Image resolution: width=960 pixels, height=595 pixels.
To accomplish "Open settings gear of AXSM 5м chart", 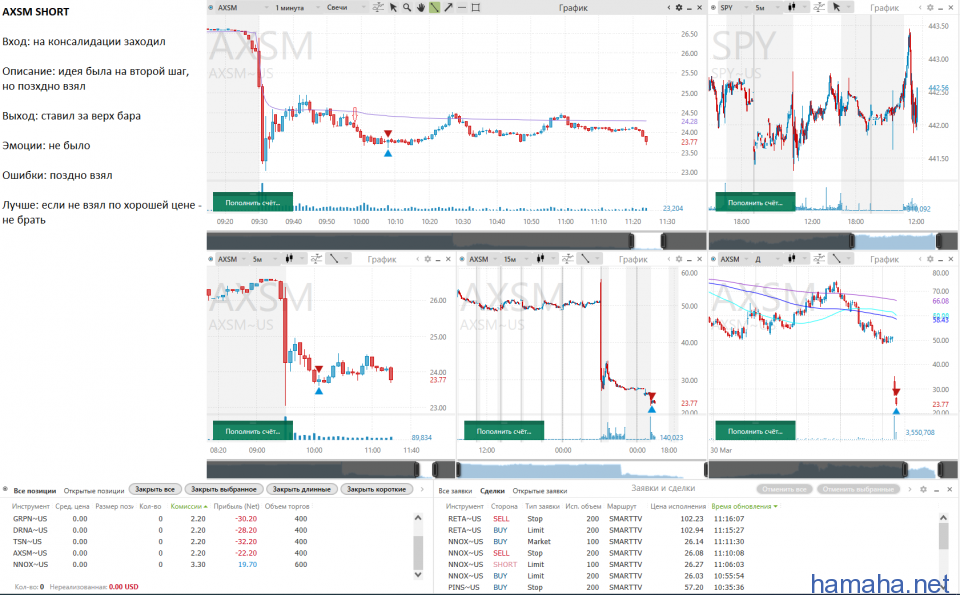I will 427,259.
